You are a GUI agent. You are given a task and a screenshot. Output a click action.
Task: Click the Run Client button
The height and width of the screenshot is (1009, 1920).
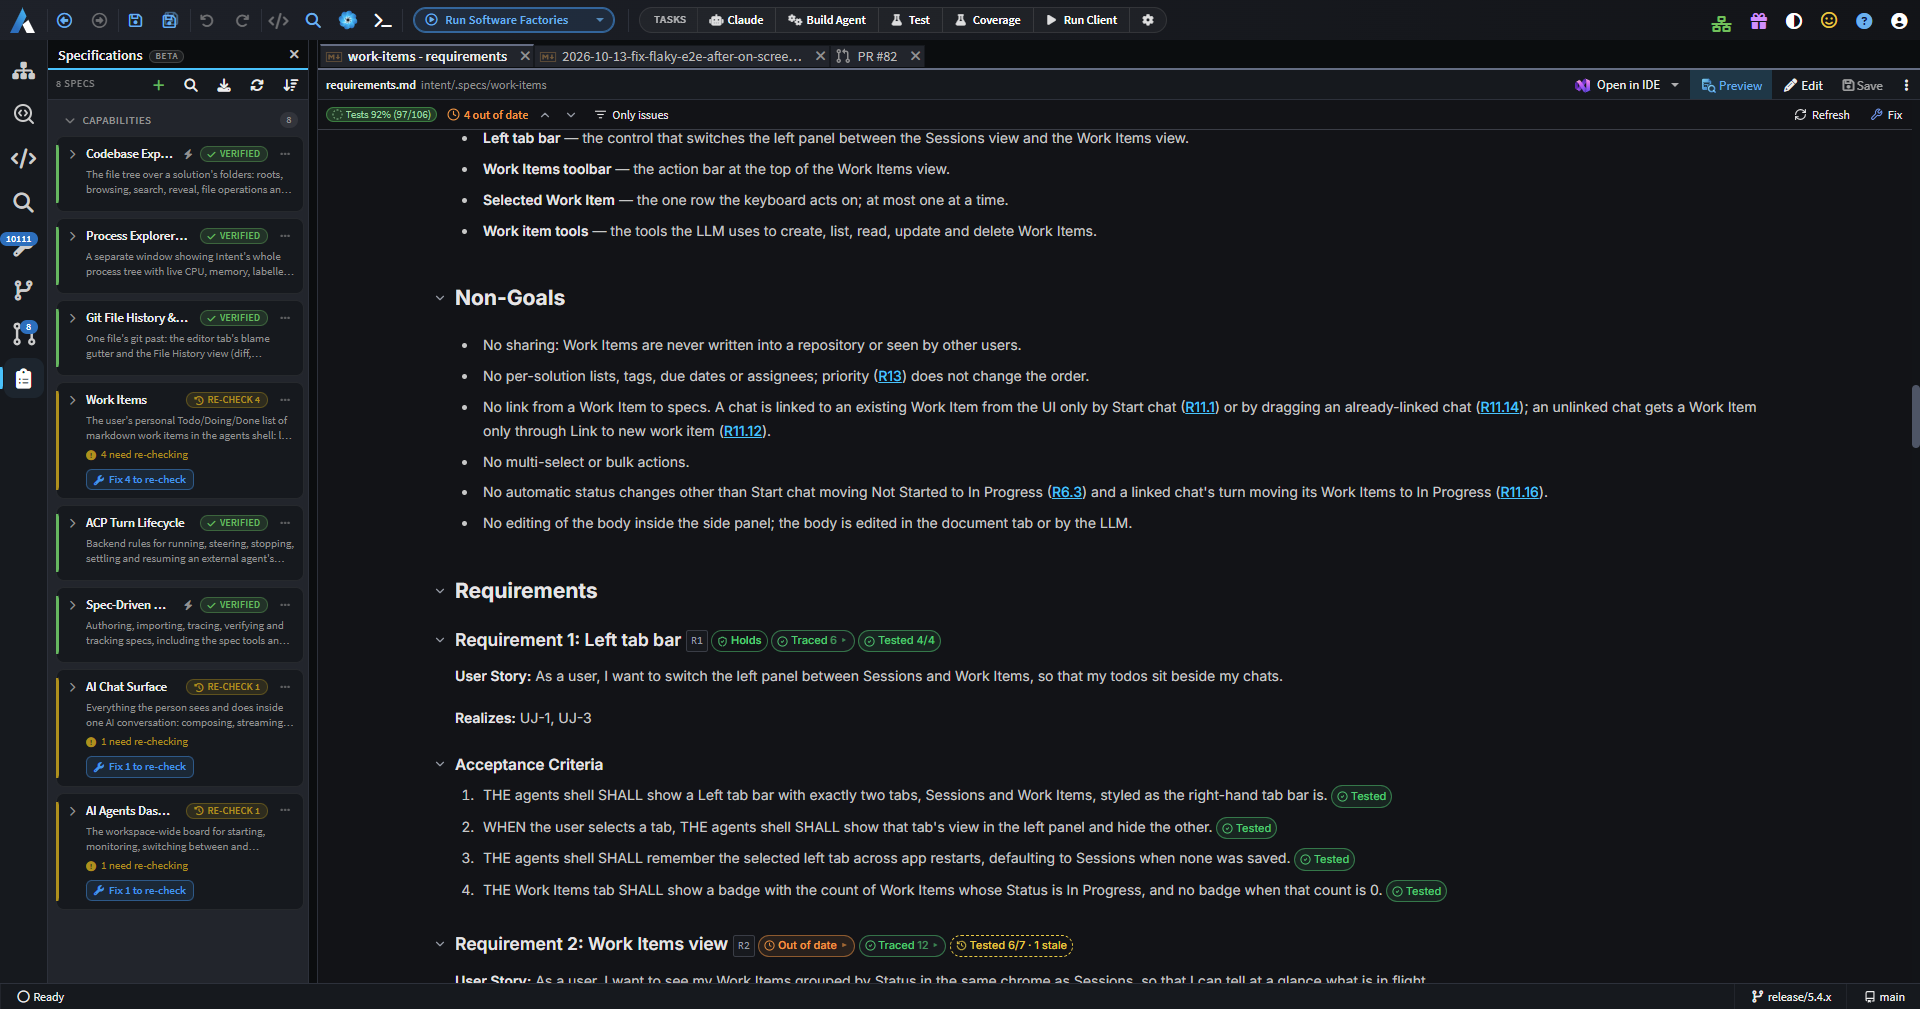pos(1081,20)
